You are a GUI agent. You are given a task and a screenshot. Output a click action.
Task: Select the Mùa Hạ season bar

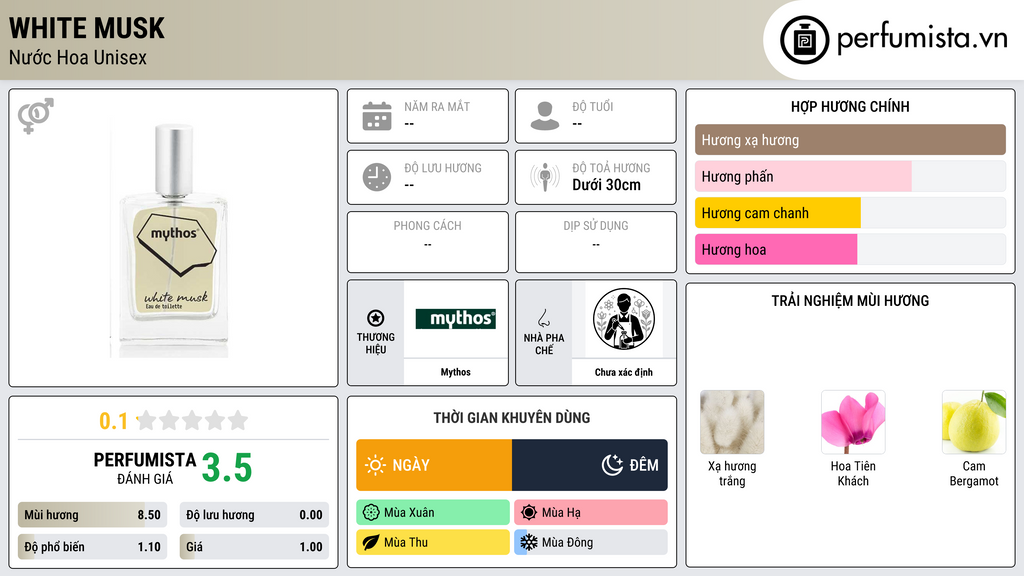click(x=591, y=513)
